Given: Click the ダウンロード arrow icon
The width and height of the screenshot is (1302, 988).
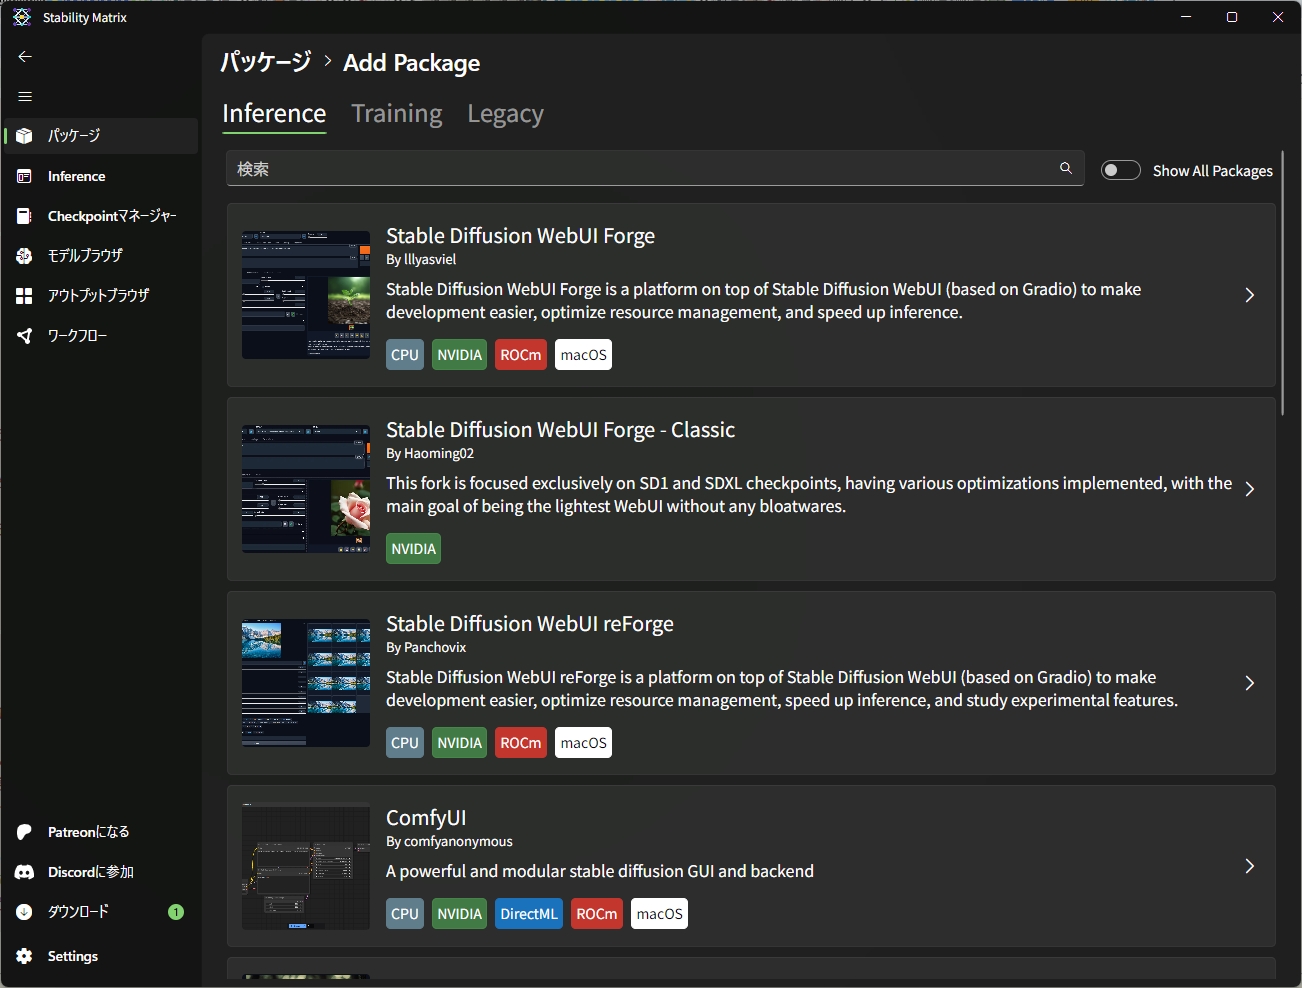Looking at the screenshot, I should [25, 912].
